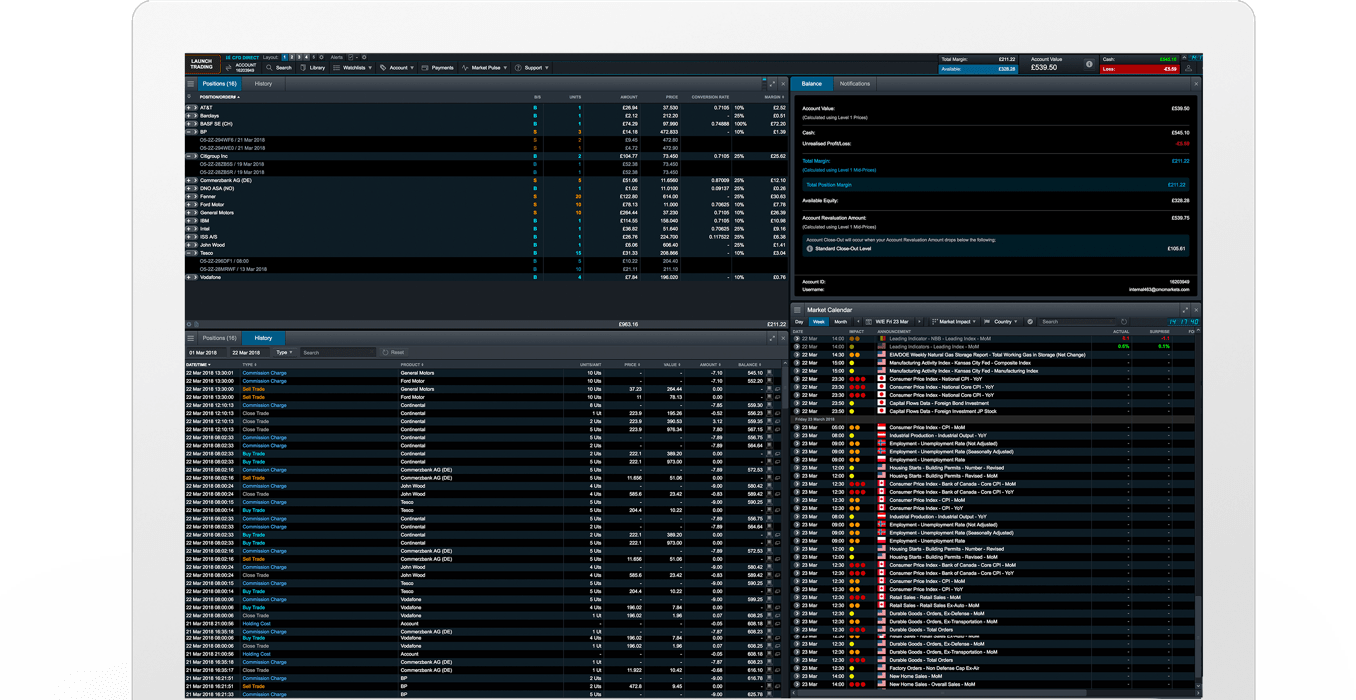Close the Balance panel
The width and height of the screenshot is (1356, 700).
pos(1196,84)
